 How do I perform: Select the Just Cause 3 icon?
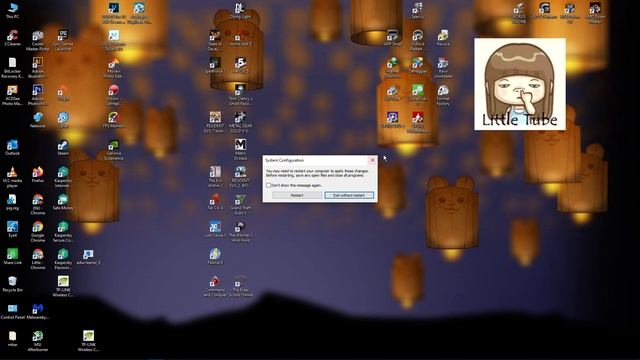point(215,229)
